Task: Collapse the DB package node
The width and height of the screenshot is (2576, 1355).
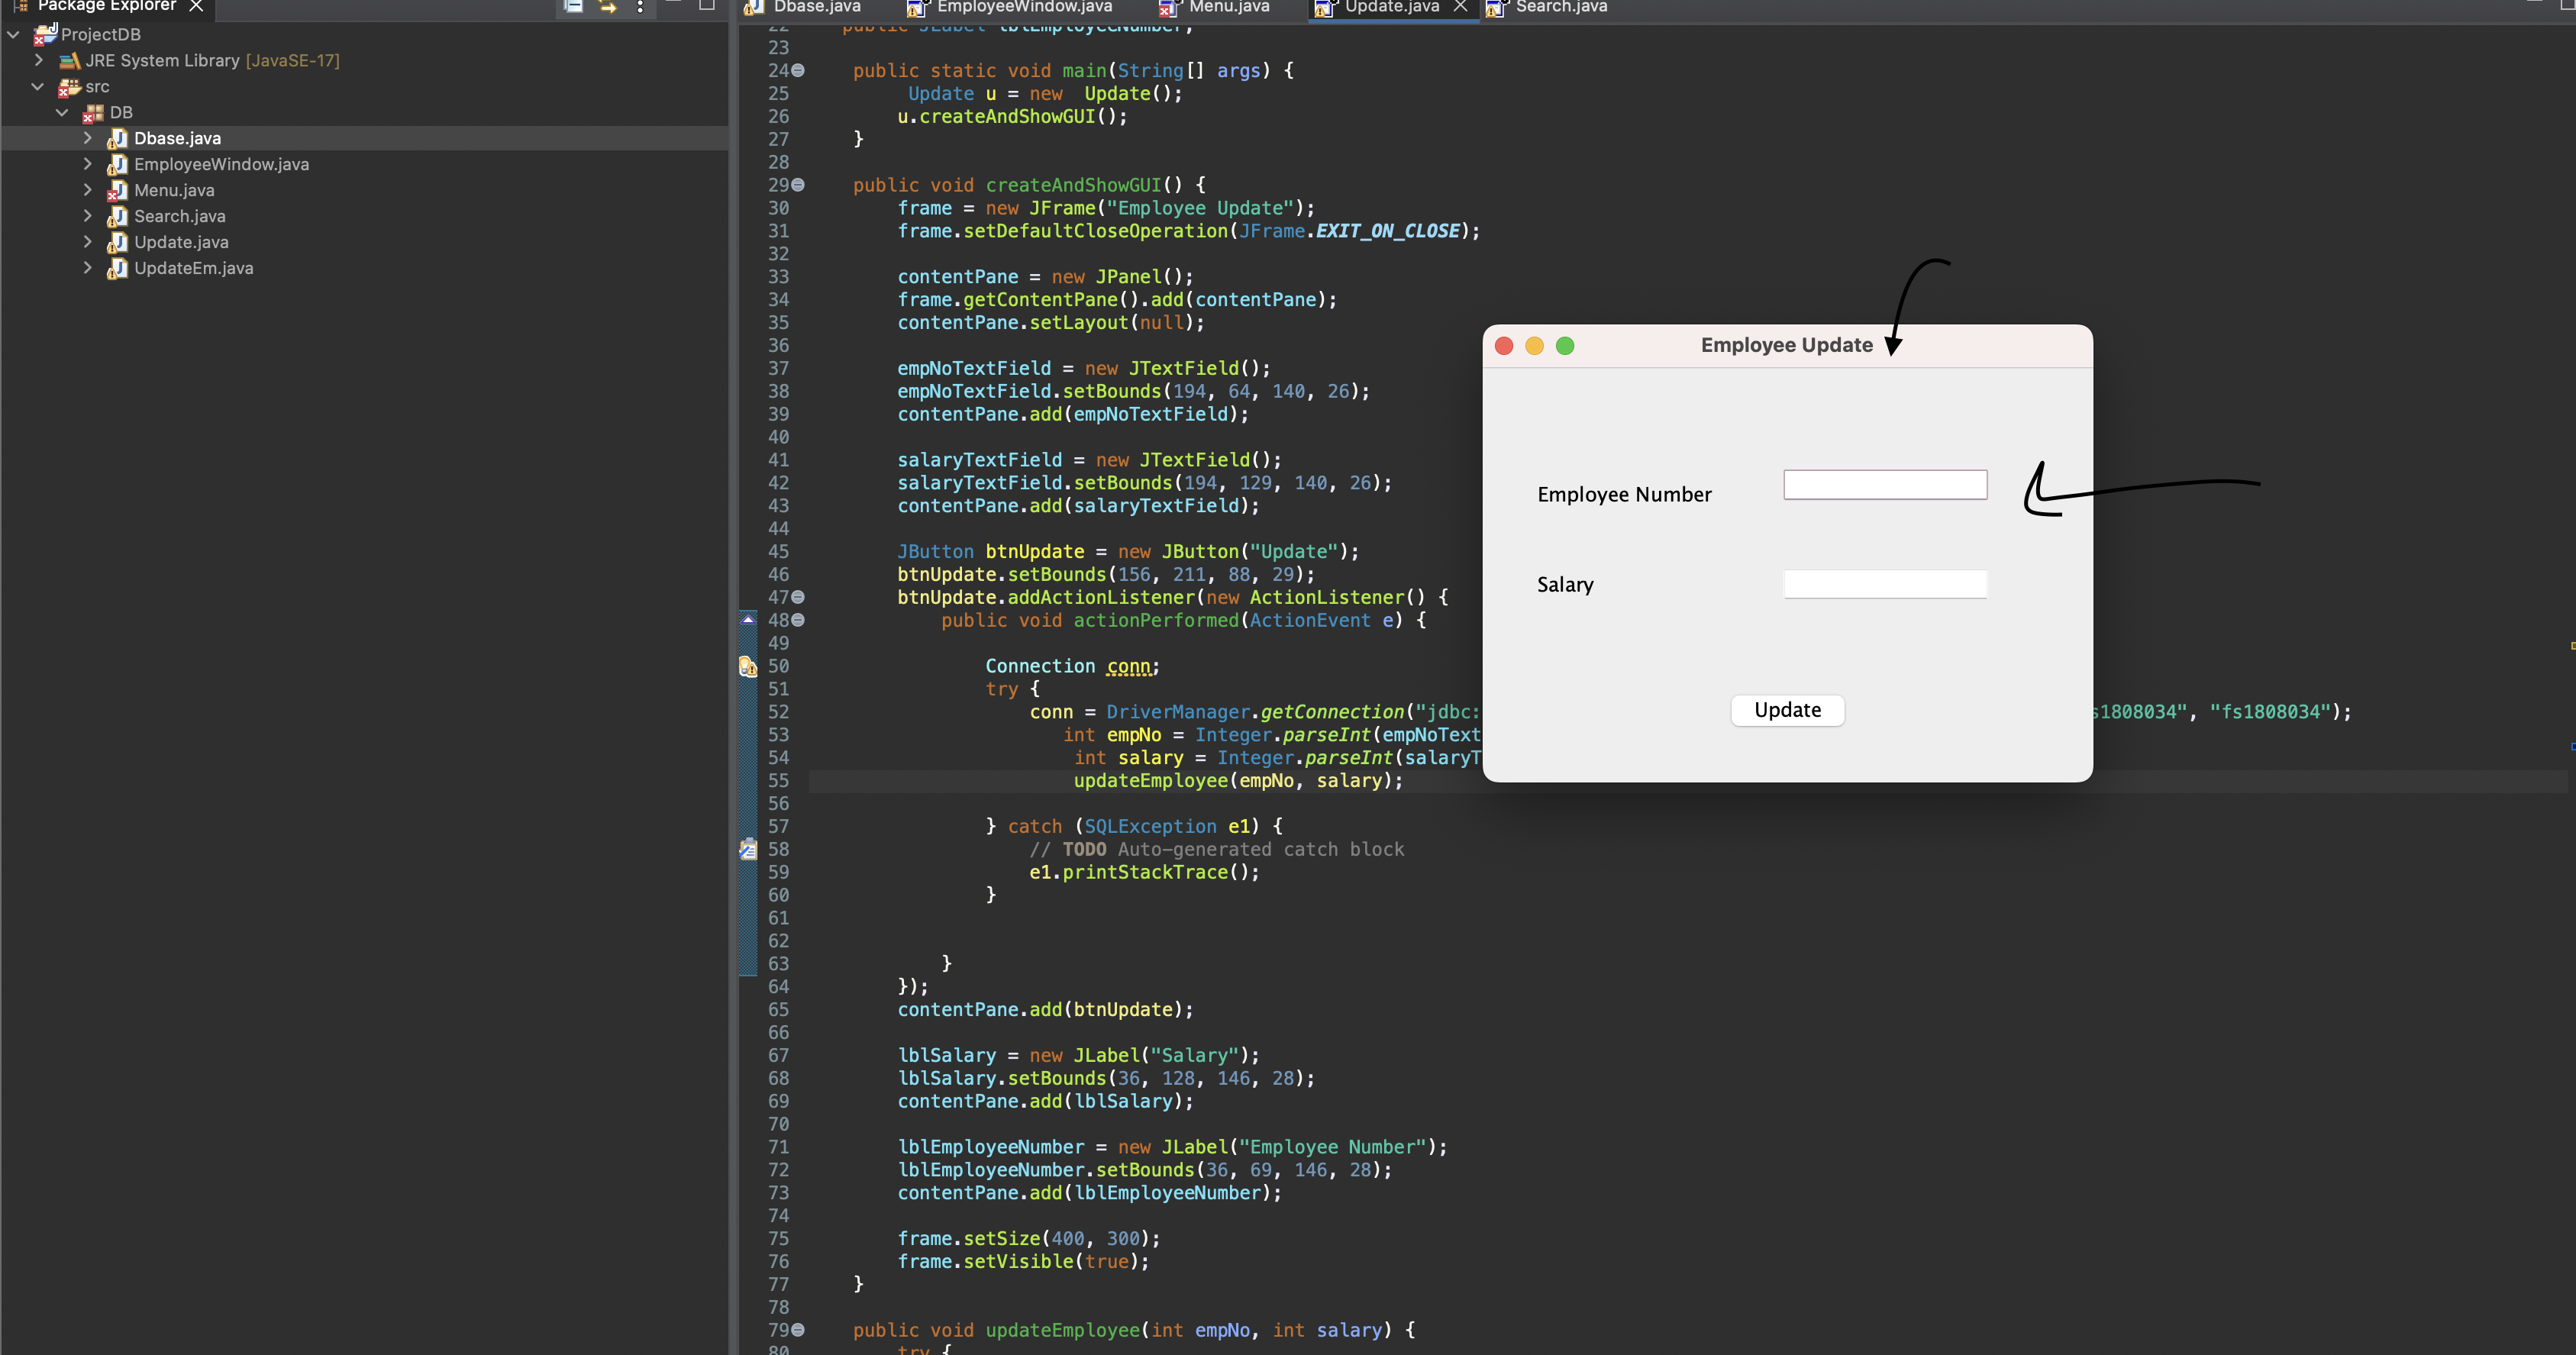Action: (x=62, y=113)
